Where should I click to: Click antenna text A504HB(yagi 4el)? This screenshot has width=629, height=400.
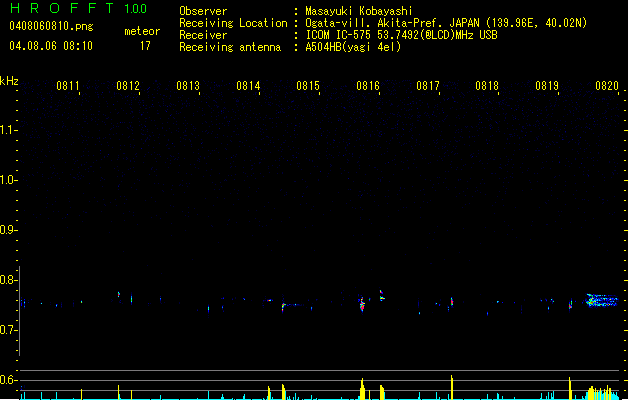[353, 47]
